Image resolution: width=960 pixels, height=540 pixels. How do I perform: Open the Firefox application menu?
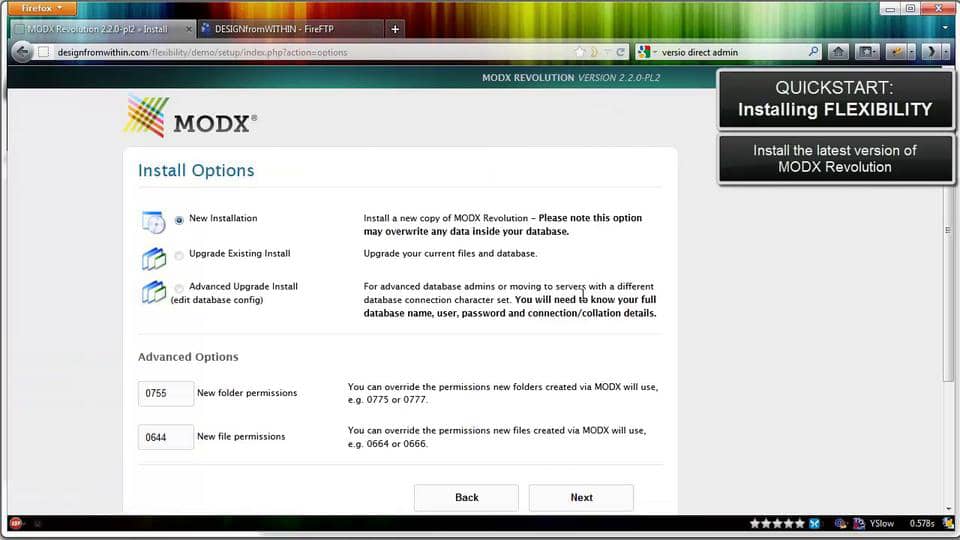tap(42, 8)
